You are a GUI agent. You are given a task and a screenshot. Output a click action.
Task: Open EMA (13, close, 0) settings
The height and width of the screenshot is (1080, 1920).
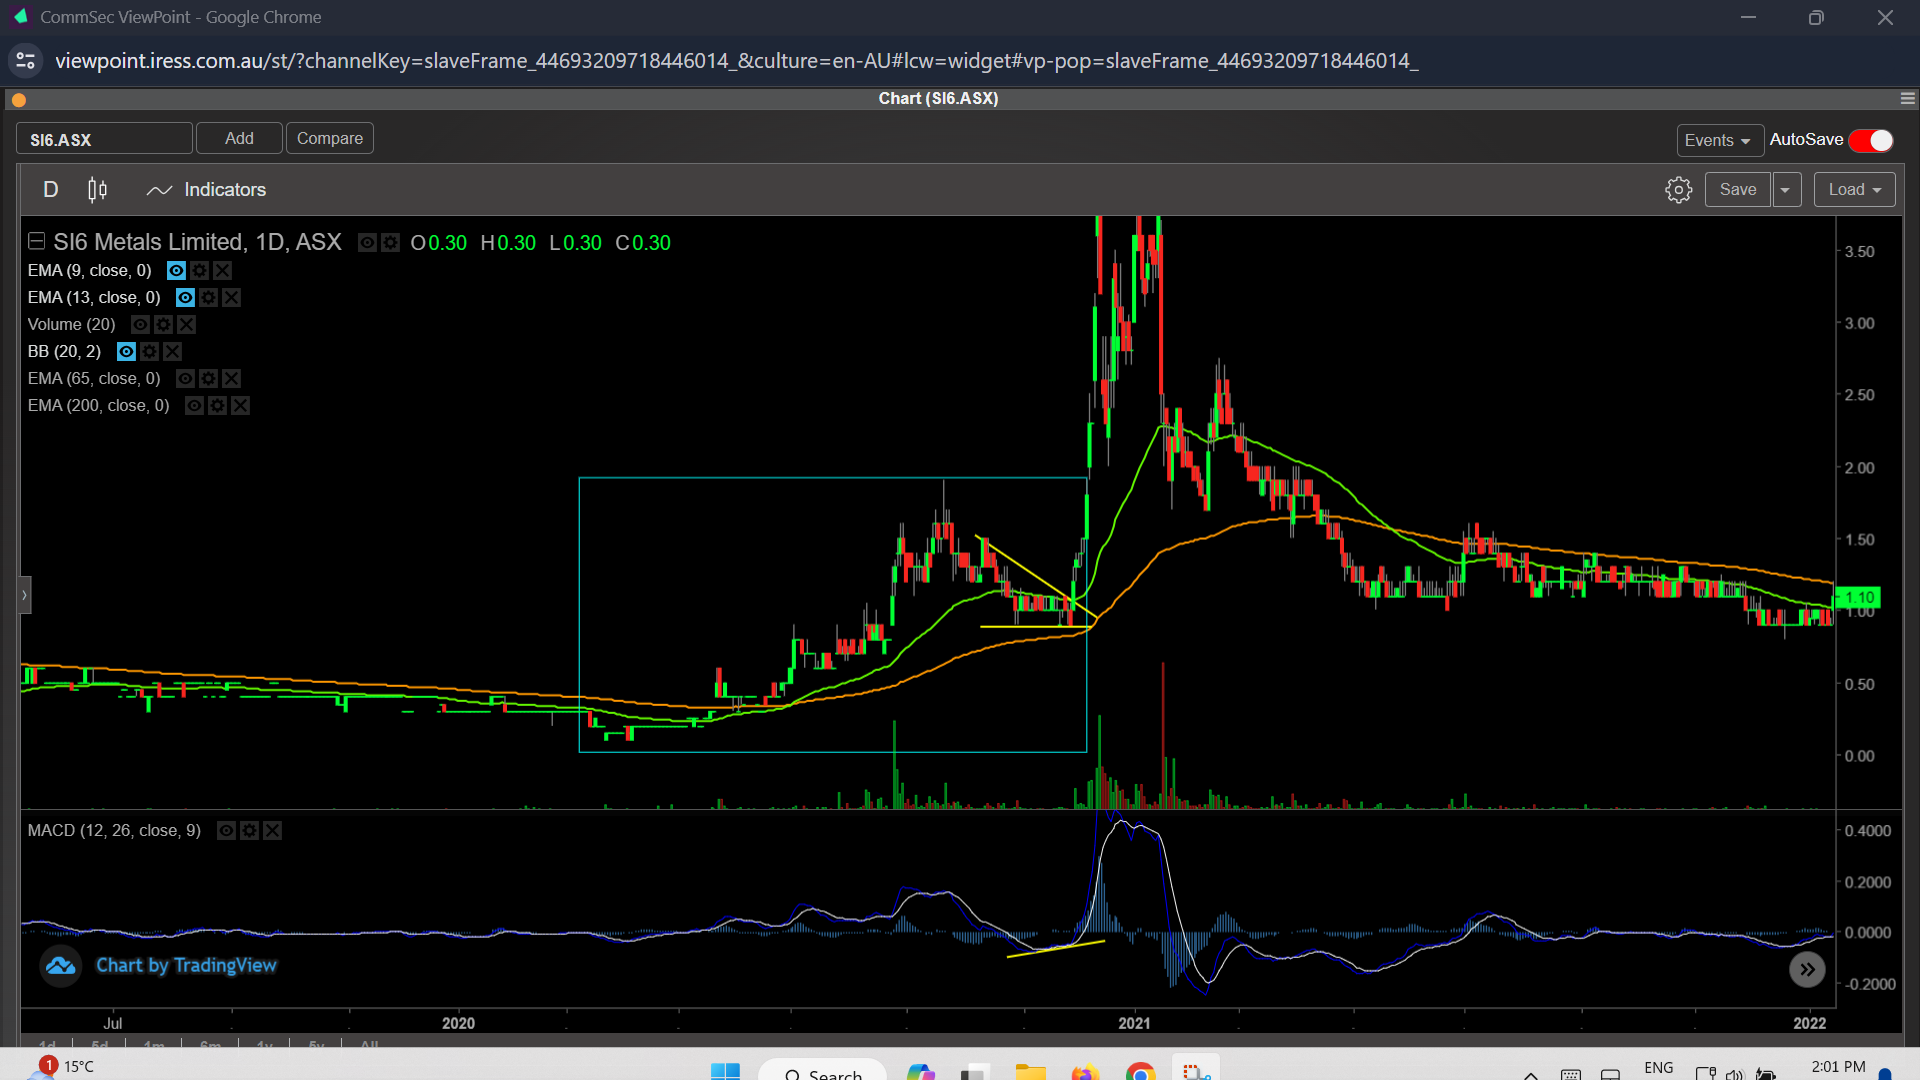pyautogui.click(x=208, y=298)
